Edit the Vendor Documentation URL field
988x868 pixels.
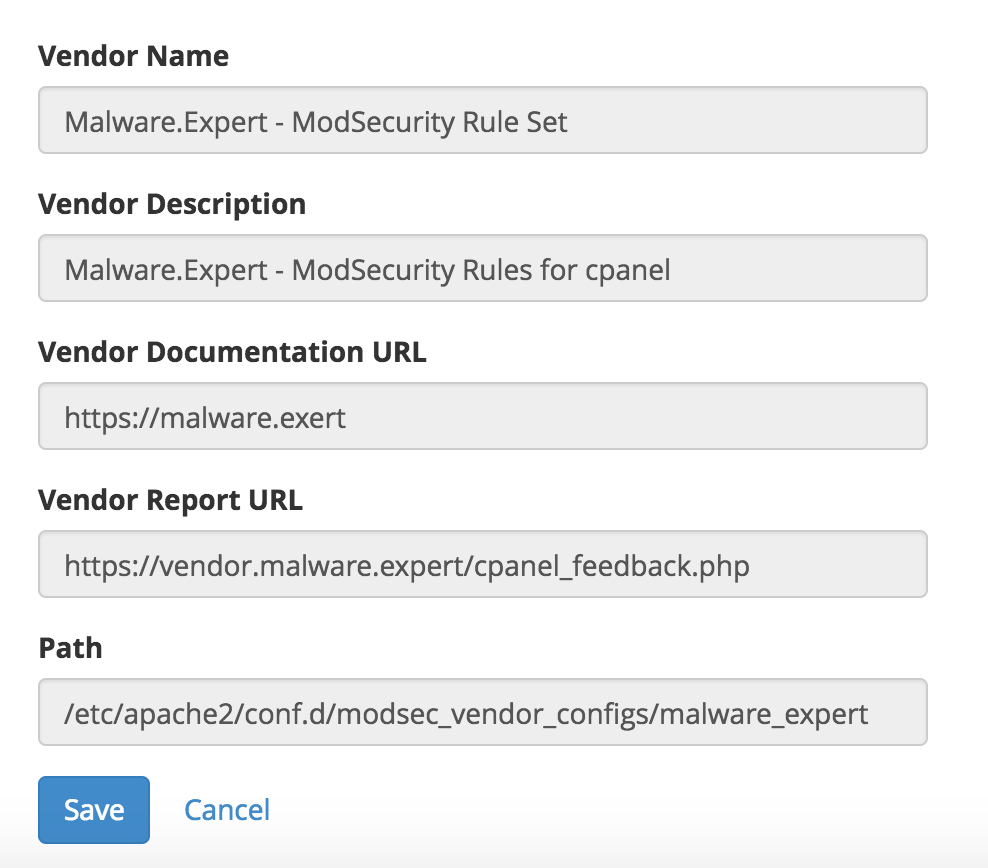[x=483, y=416]
